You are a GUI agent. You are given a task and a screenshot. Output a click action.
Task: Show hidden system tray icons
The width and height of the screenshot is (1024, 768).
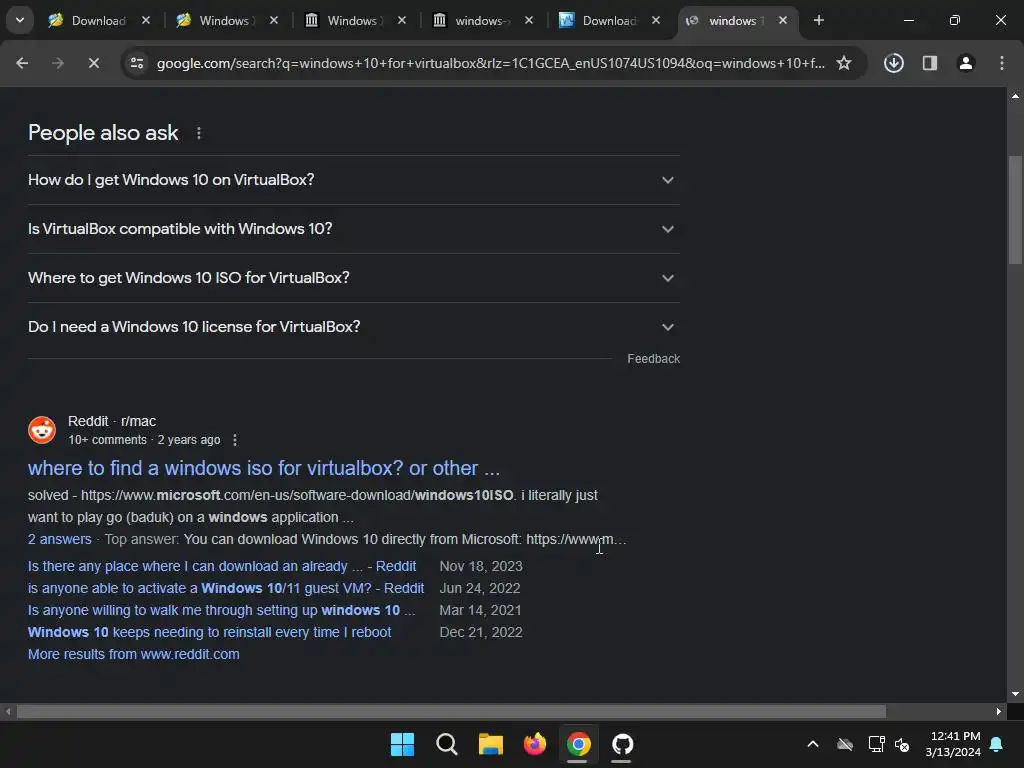click(x=813, y=744)
